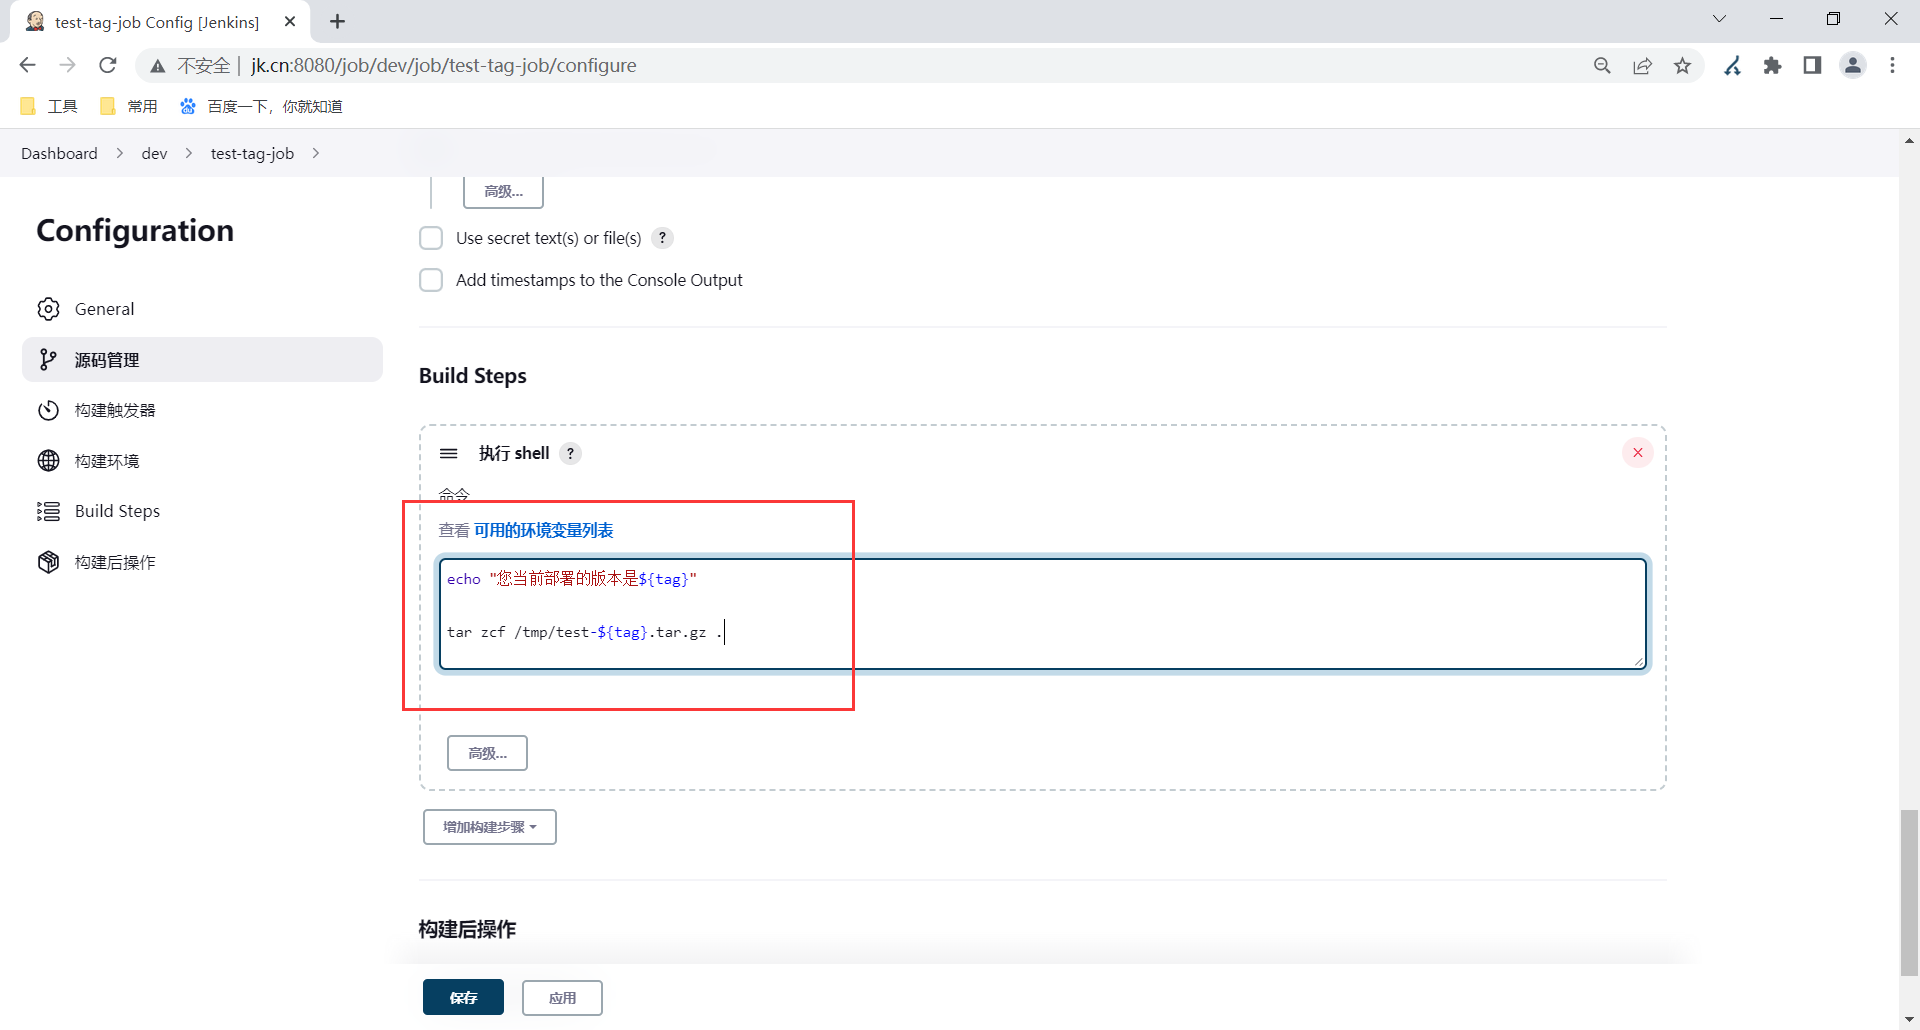Viewport: 1920px width, 1030px height.
Task: Open help for 执行 shell step
Action: [571, 453]
